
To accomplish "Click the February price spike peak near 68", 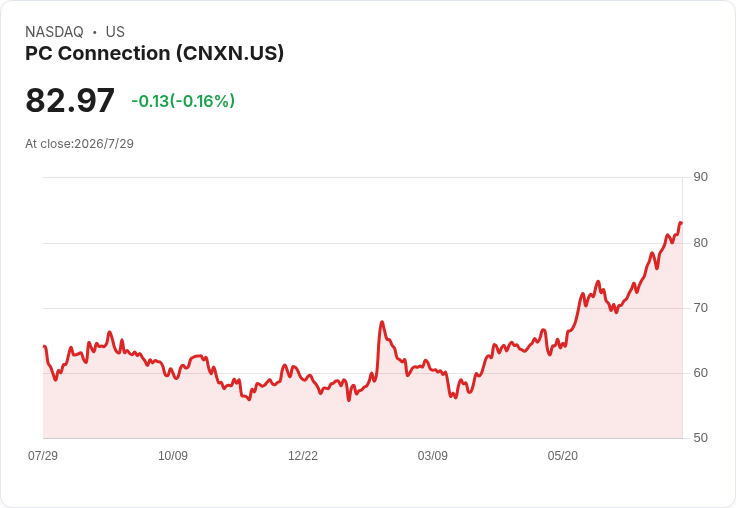I will tap(382, 322).
